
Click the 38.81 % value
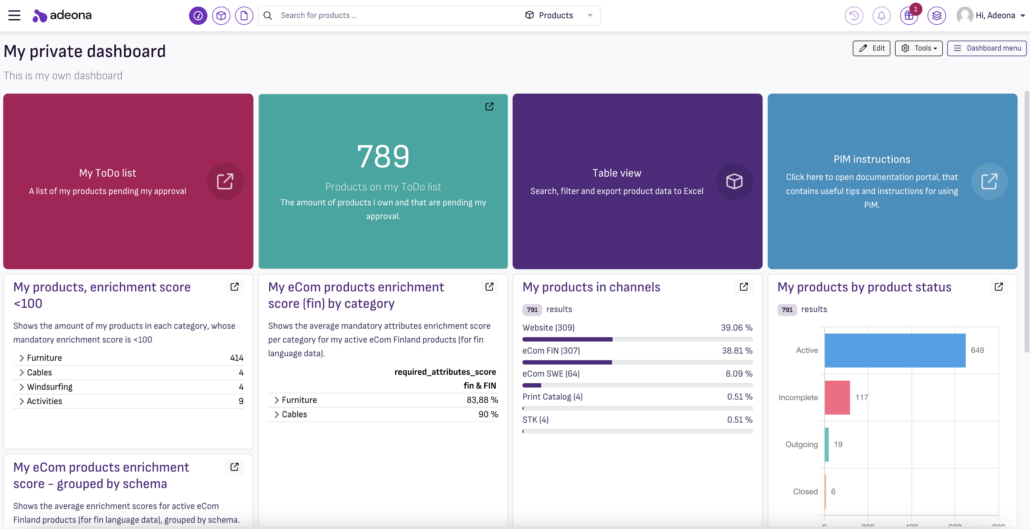(x=737, y=351)
